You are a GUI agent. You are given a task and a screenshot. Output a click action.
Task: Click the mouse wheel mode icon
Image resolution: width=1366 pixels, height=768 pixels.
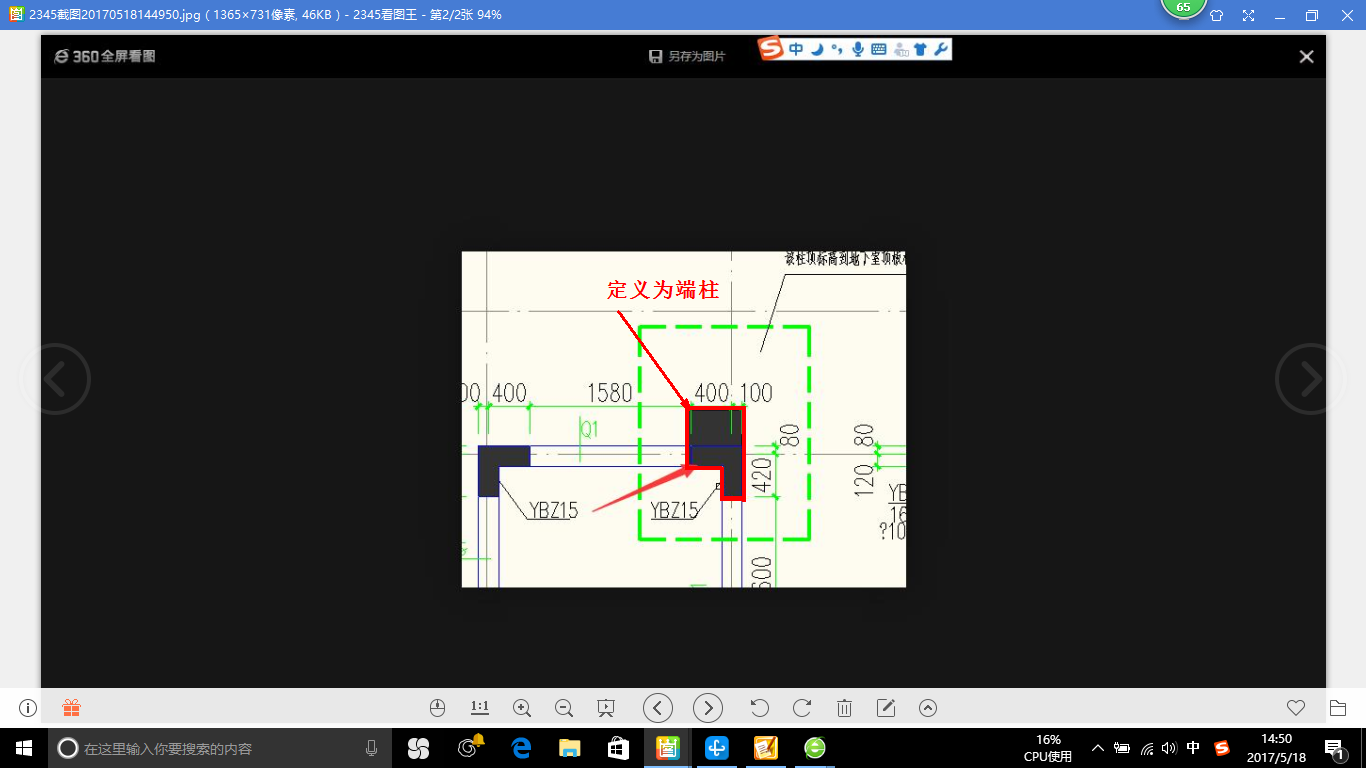pyautogui.click(x=437, y=708)
